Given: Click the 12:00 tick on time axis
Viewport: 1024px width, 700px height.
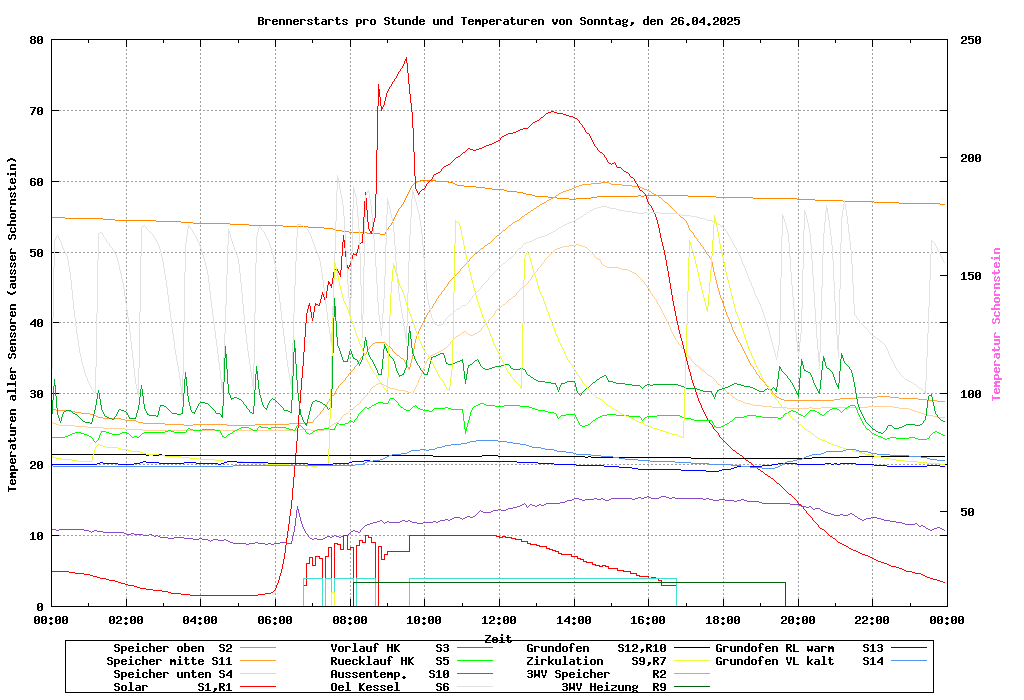Looking at the screenshot, I should click(498, 620).
